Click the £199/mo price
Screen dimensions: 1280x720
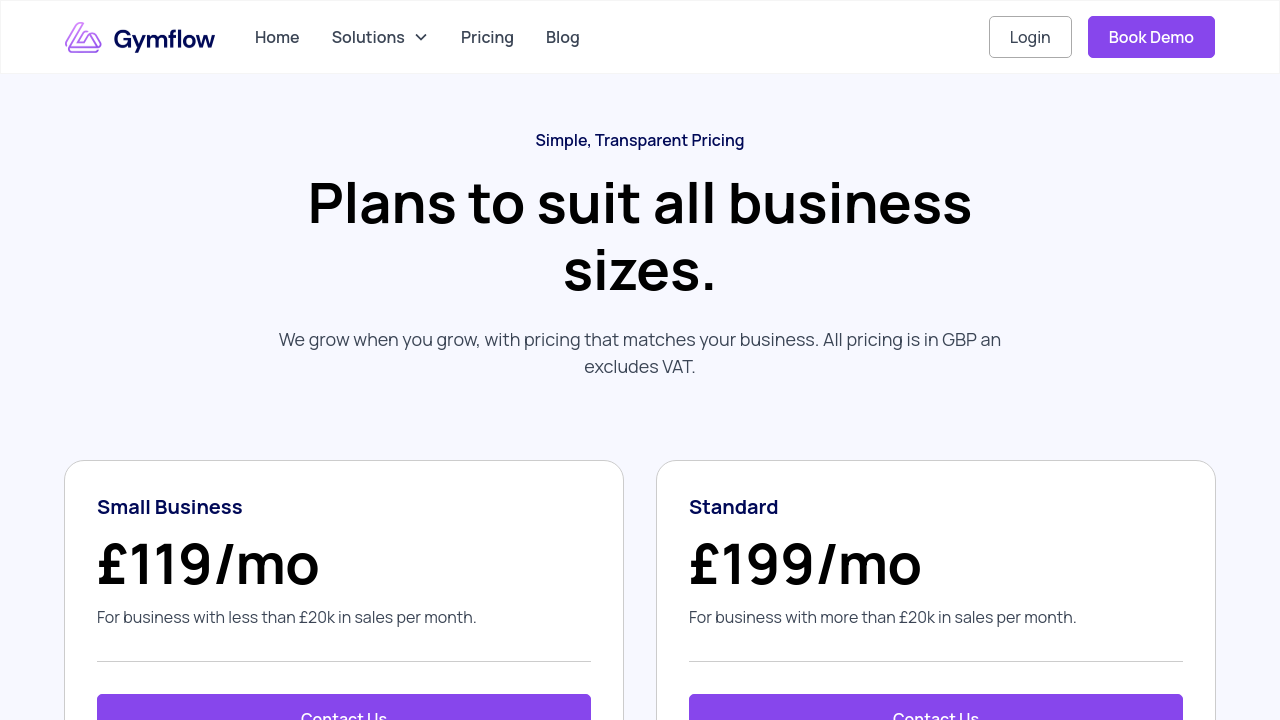(805, 563)
